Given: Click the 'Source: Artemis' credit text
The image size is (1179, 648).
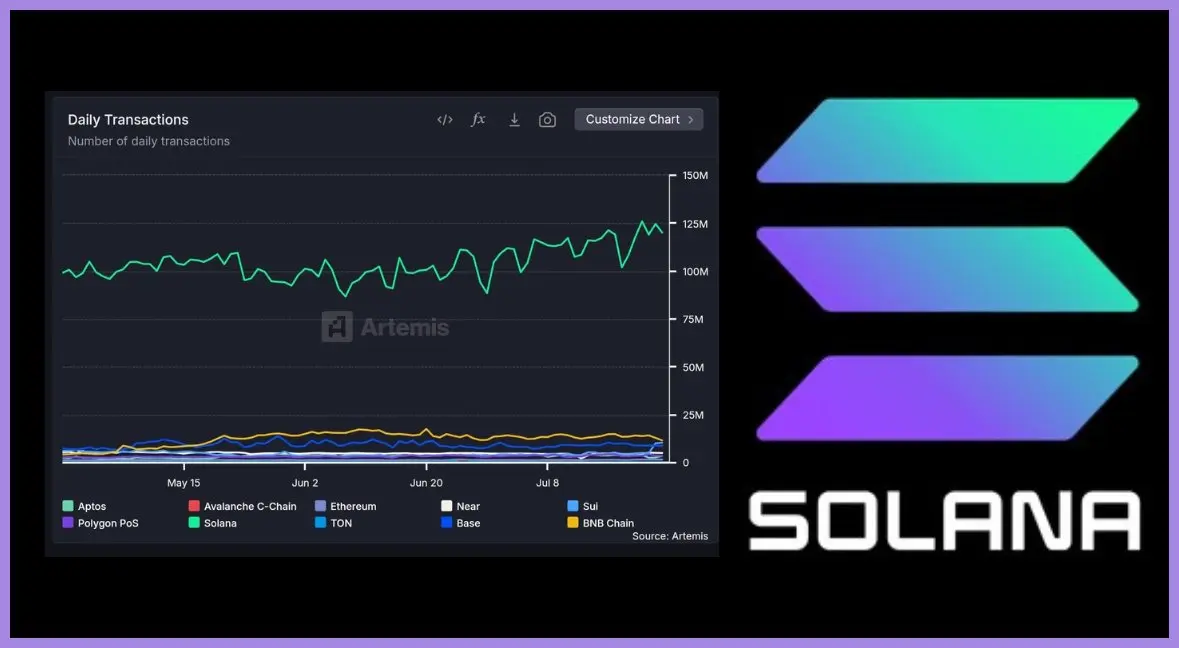Looking at the screenshot, I should point(670,536).
